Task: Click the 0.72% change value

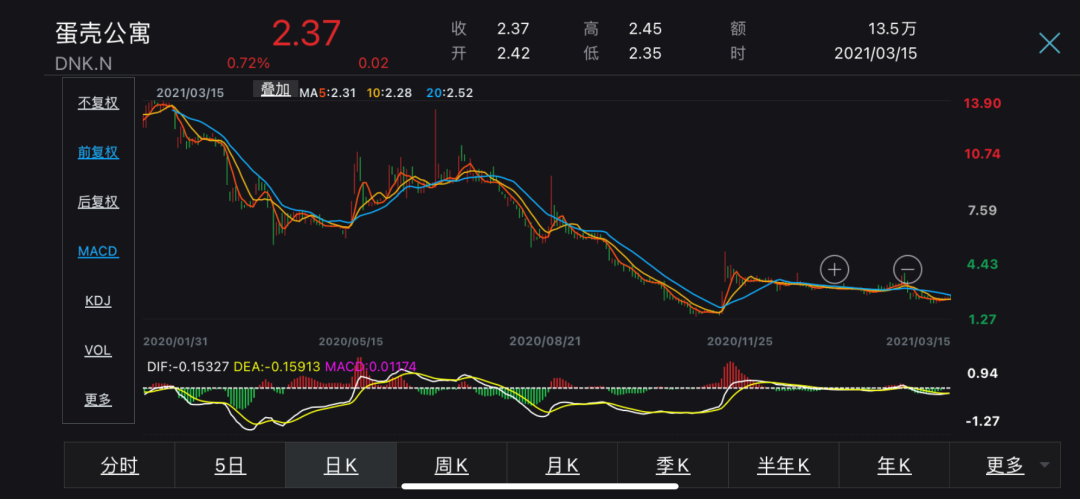Action: click(249, 63)
